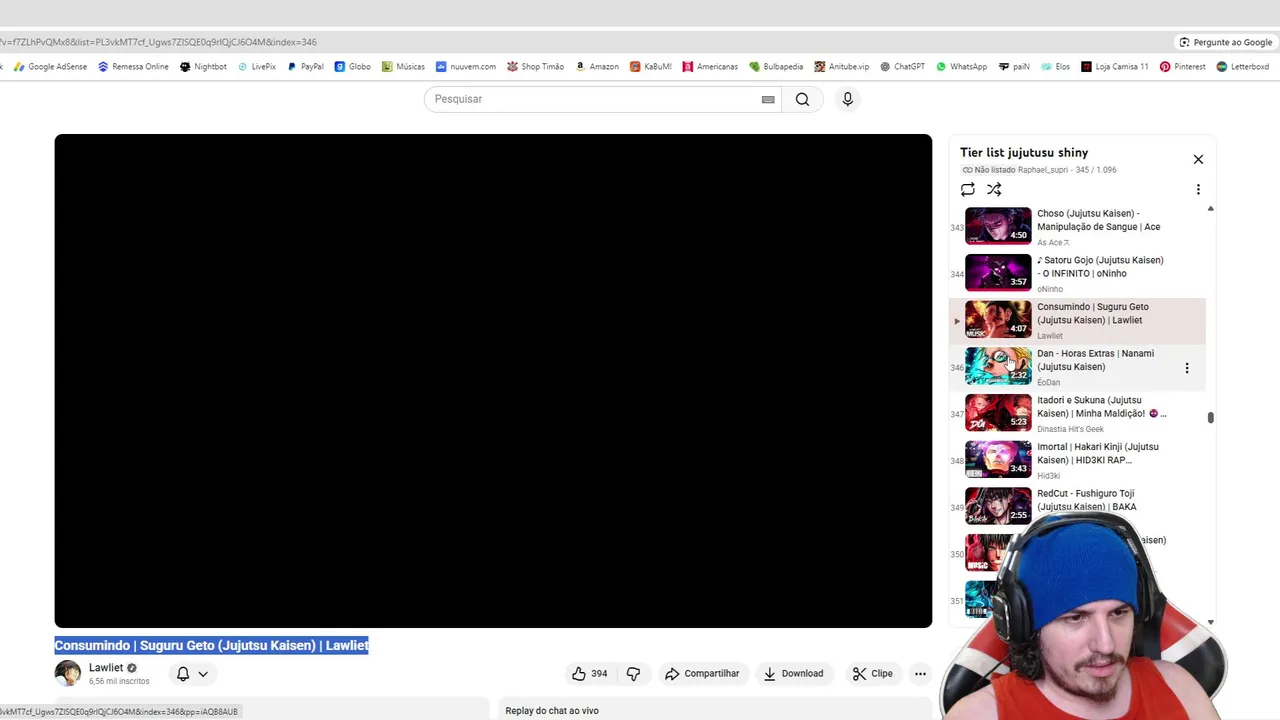Screen dimensions: 1280x720
Task: Open the paiN bookmark
Action: point(1014,67)
